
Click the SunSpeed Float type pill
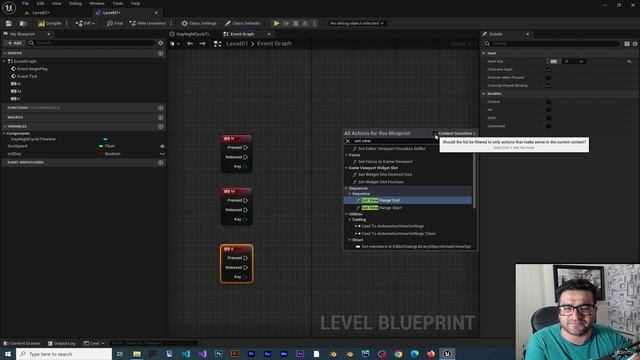tap(101, 146)
